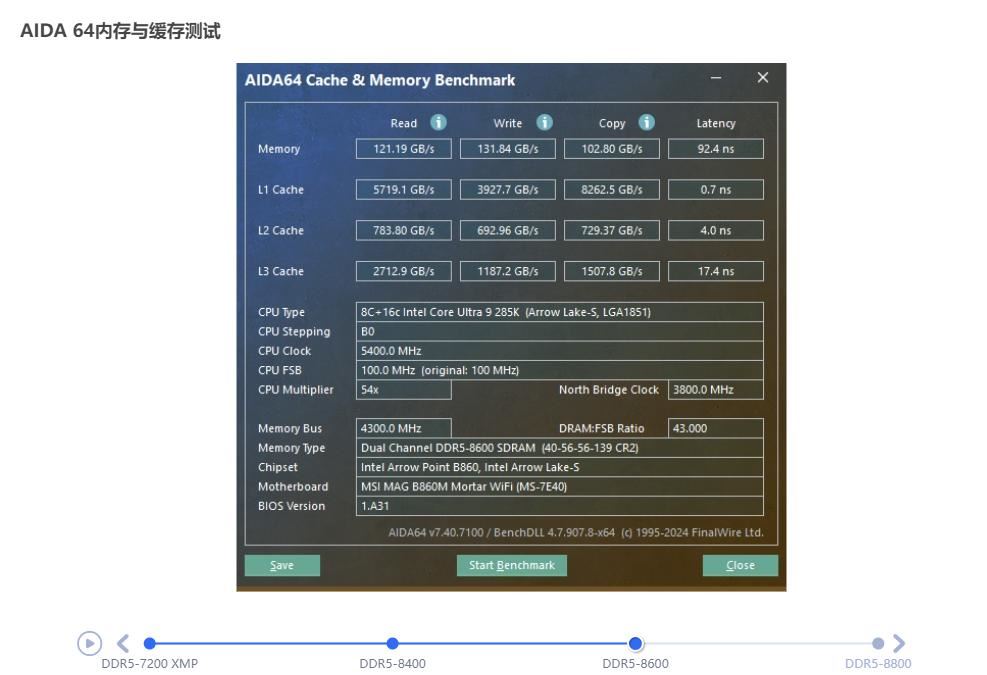Click the Latency column header
The height and width of the screenshot is (675, 987).
coord(716,123)
